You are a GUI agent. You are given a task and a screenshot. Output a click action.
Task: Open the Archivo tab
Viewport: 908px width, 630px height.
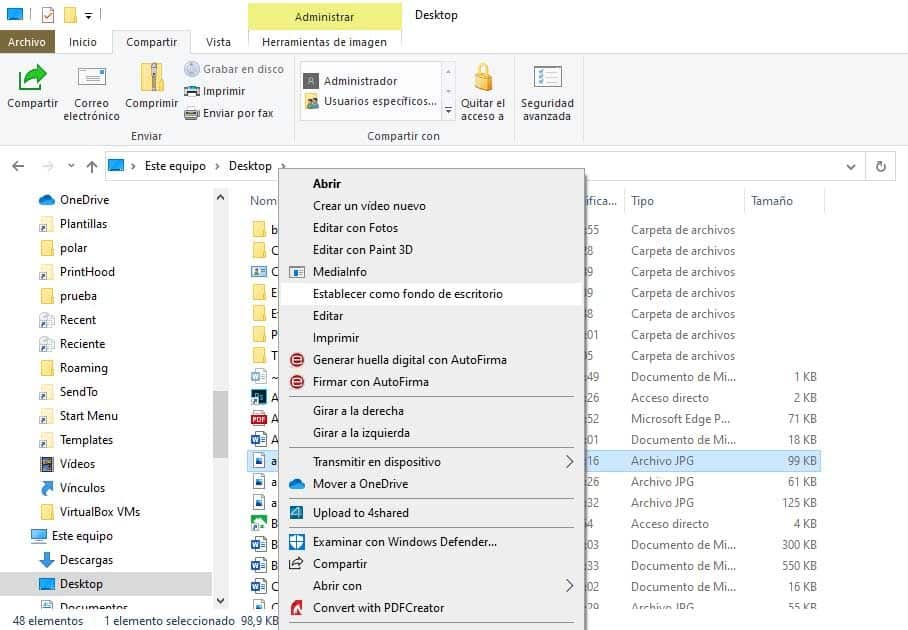coord(27,42)
